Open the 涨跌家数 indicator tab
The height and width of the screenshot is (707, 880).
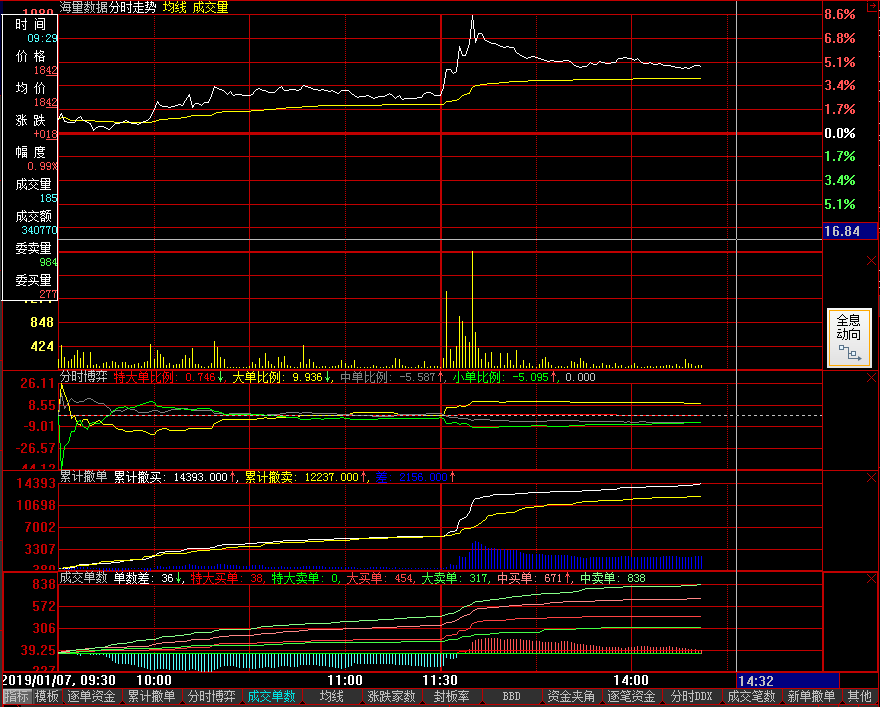point(392,697)
